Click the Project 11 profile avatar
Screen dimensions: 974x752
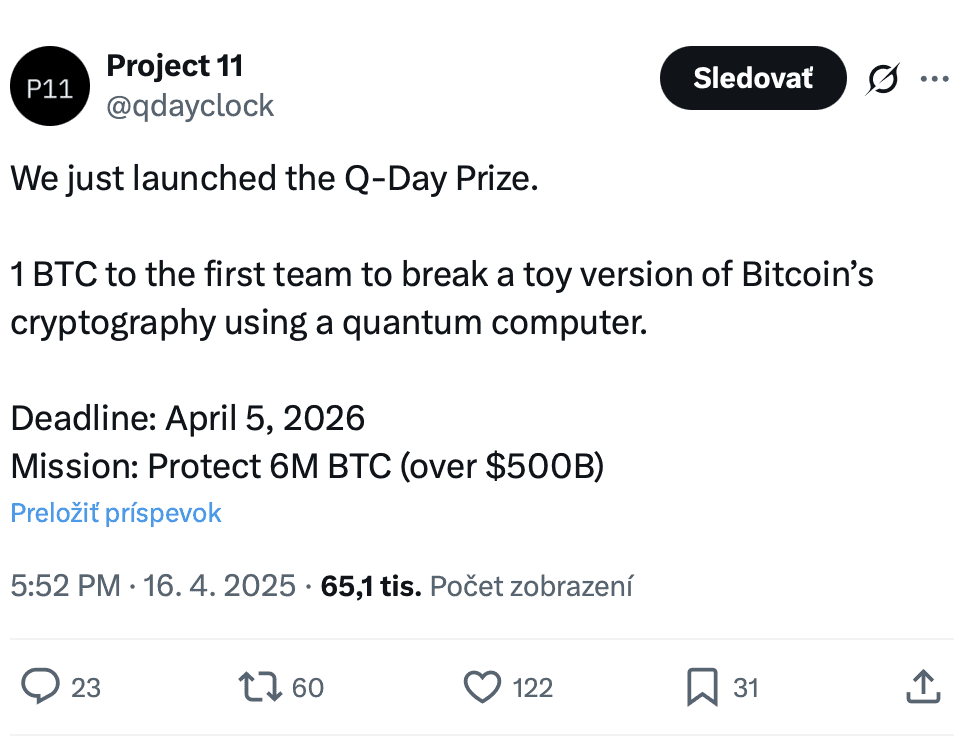50,86
